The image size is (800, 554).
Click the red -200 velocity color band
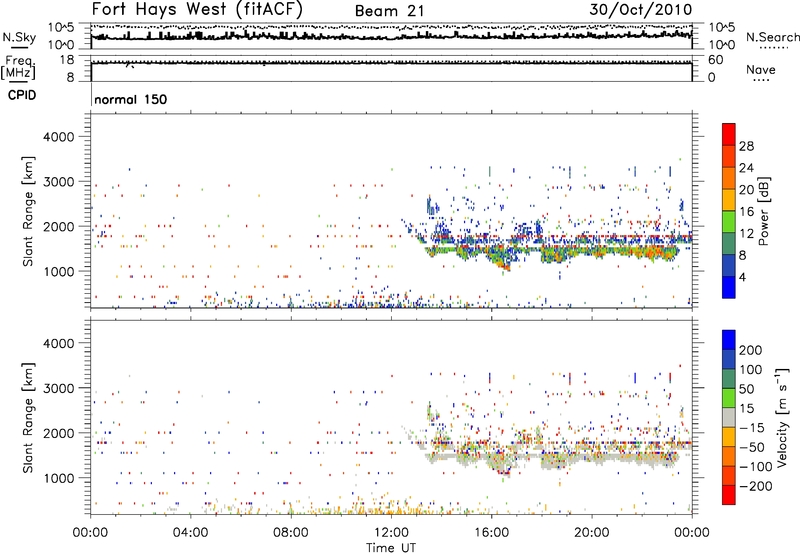(x=729, y=495)
